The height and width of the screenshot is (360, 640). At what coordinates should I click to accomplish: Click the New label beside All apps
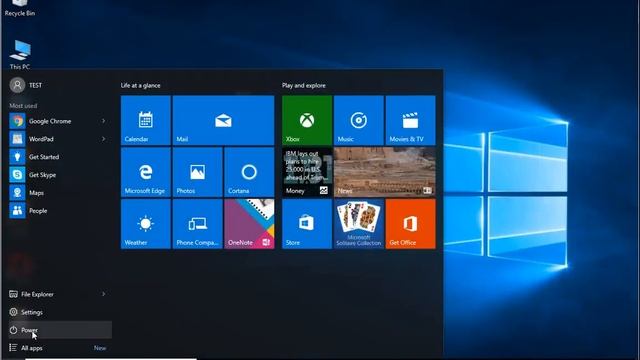pyautogui.click(x=100, y=348)
